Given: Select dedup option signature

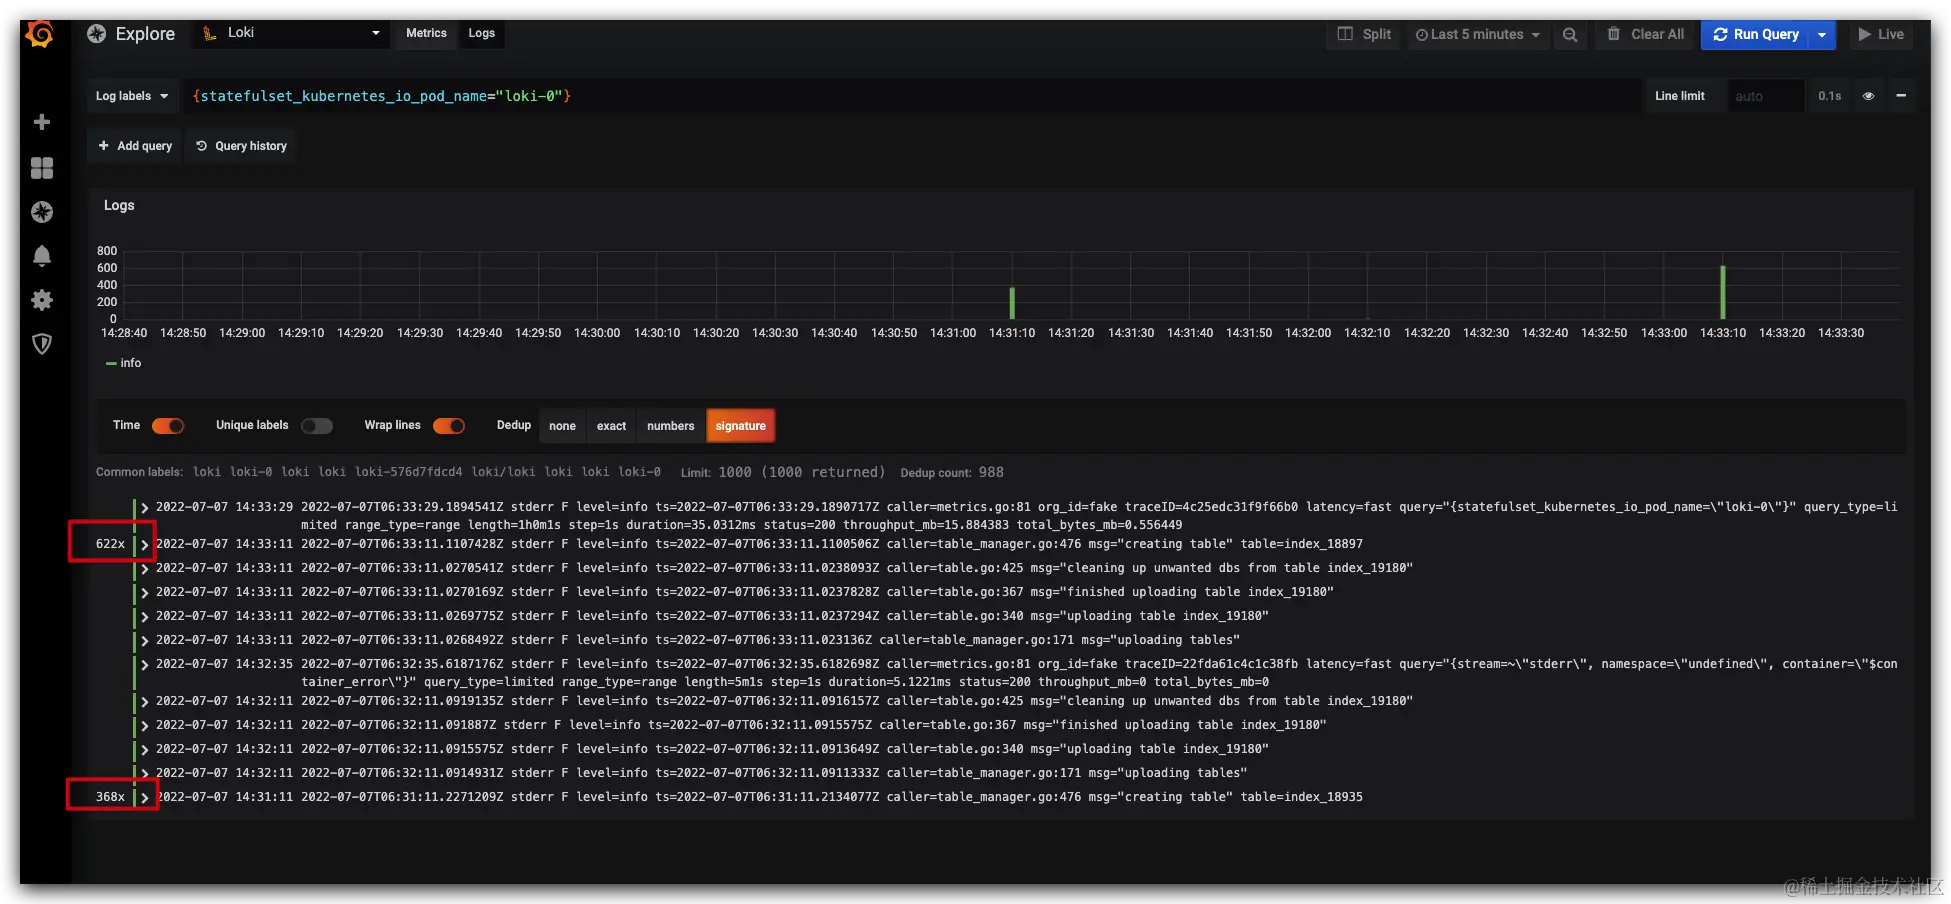Looking at the screenshot, I should (x=740, y=426).
